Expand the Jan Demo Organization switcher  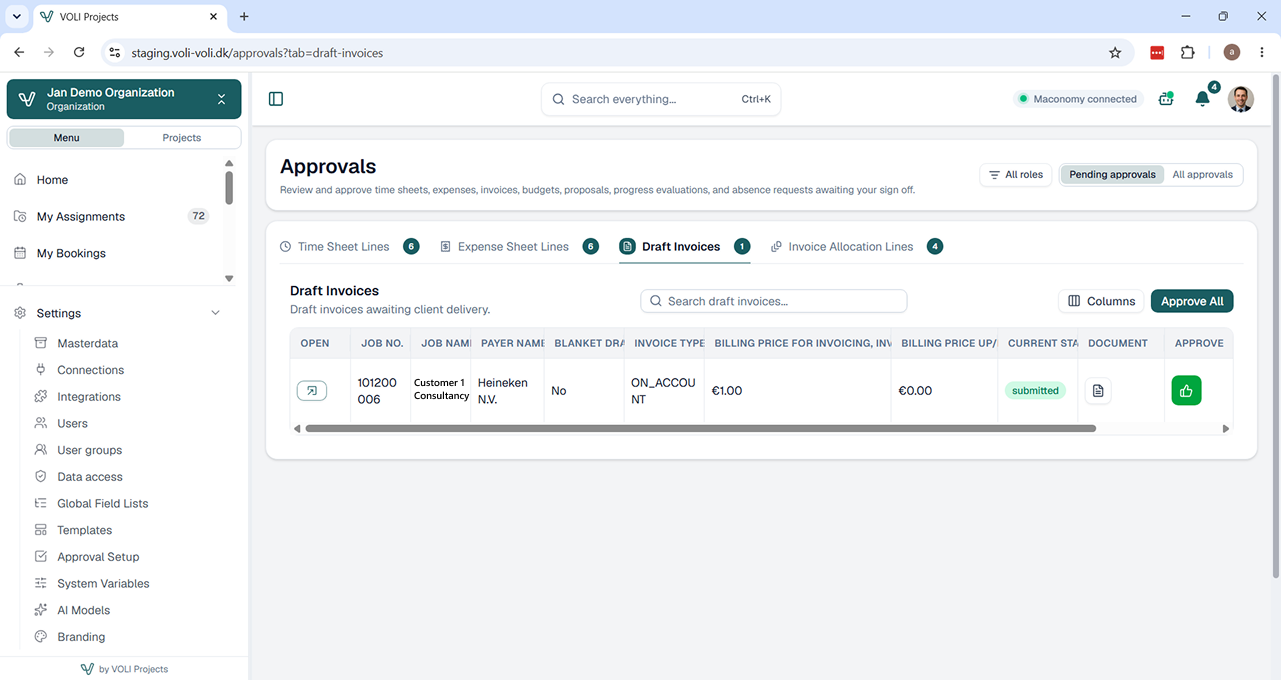[124, 99]
